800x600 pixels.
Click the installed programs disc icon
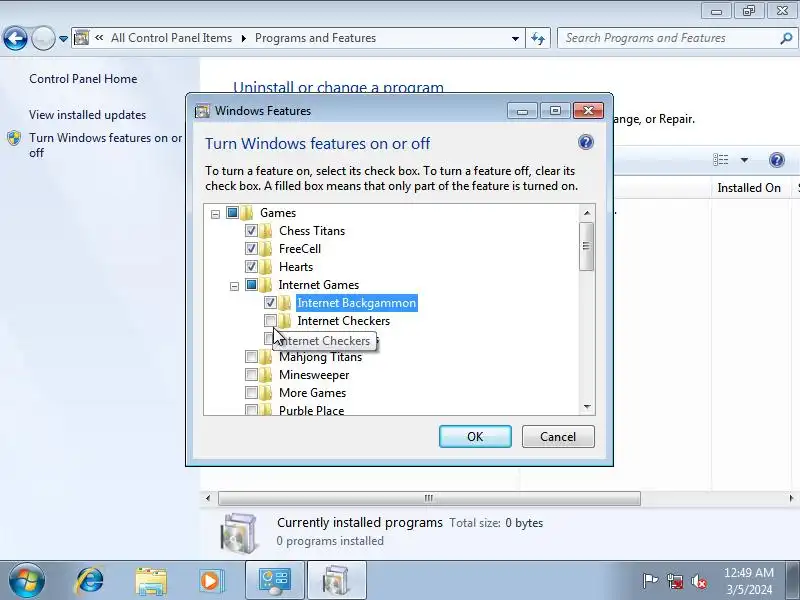pos(238,532)
